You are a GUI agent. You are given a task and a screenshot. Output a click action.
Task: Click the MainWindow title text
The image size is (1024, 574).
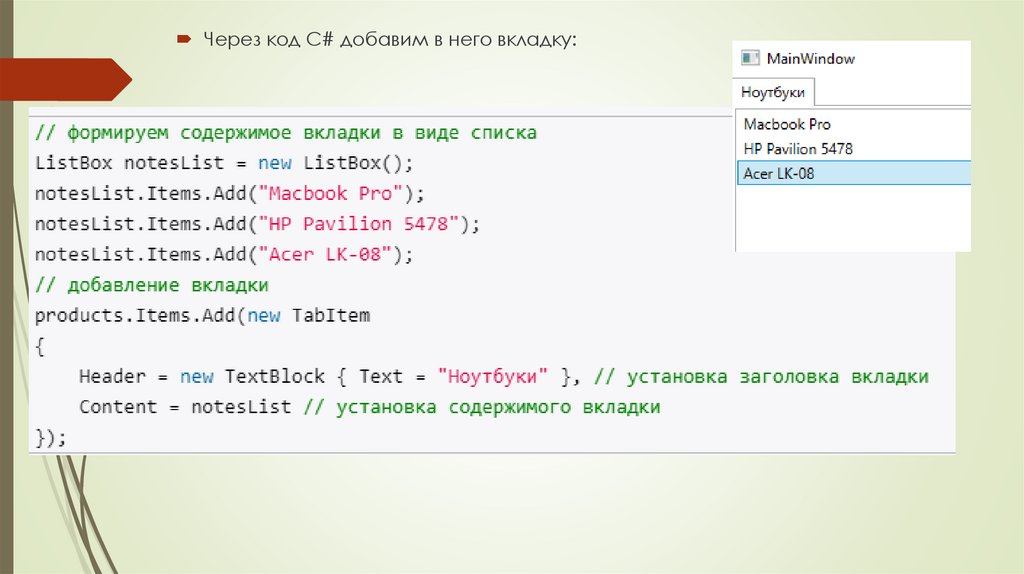pos(810,59)
